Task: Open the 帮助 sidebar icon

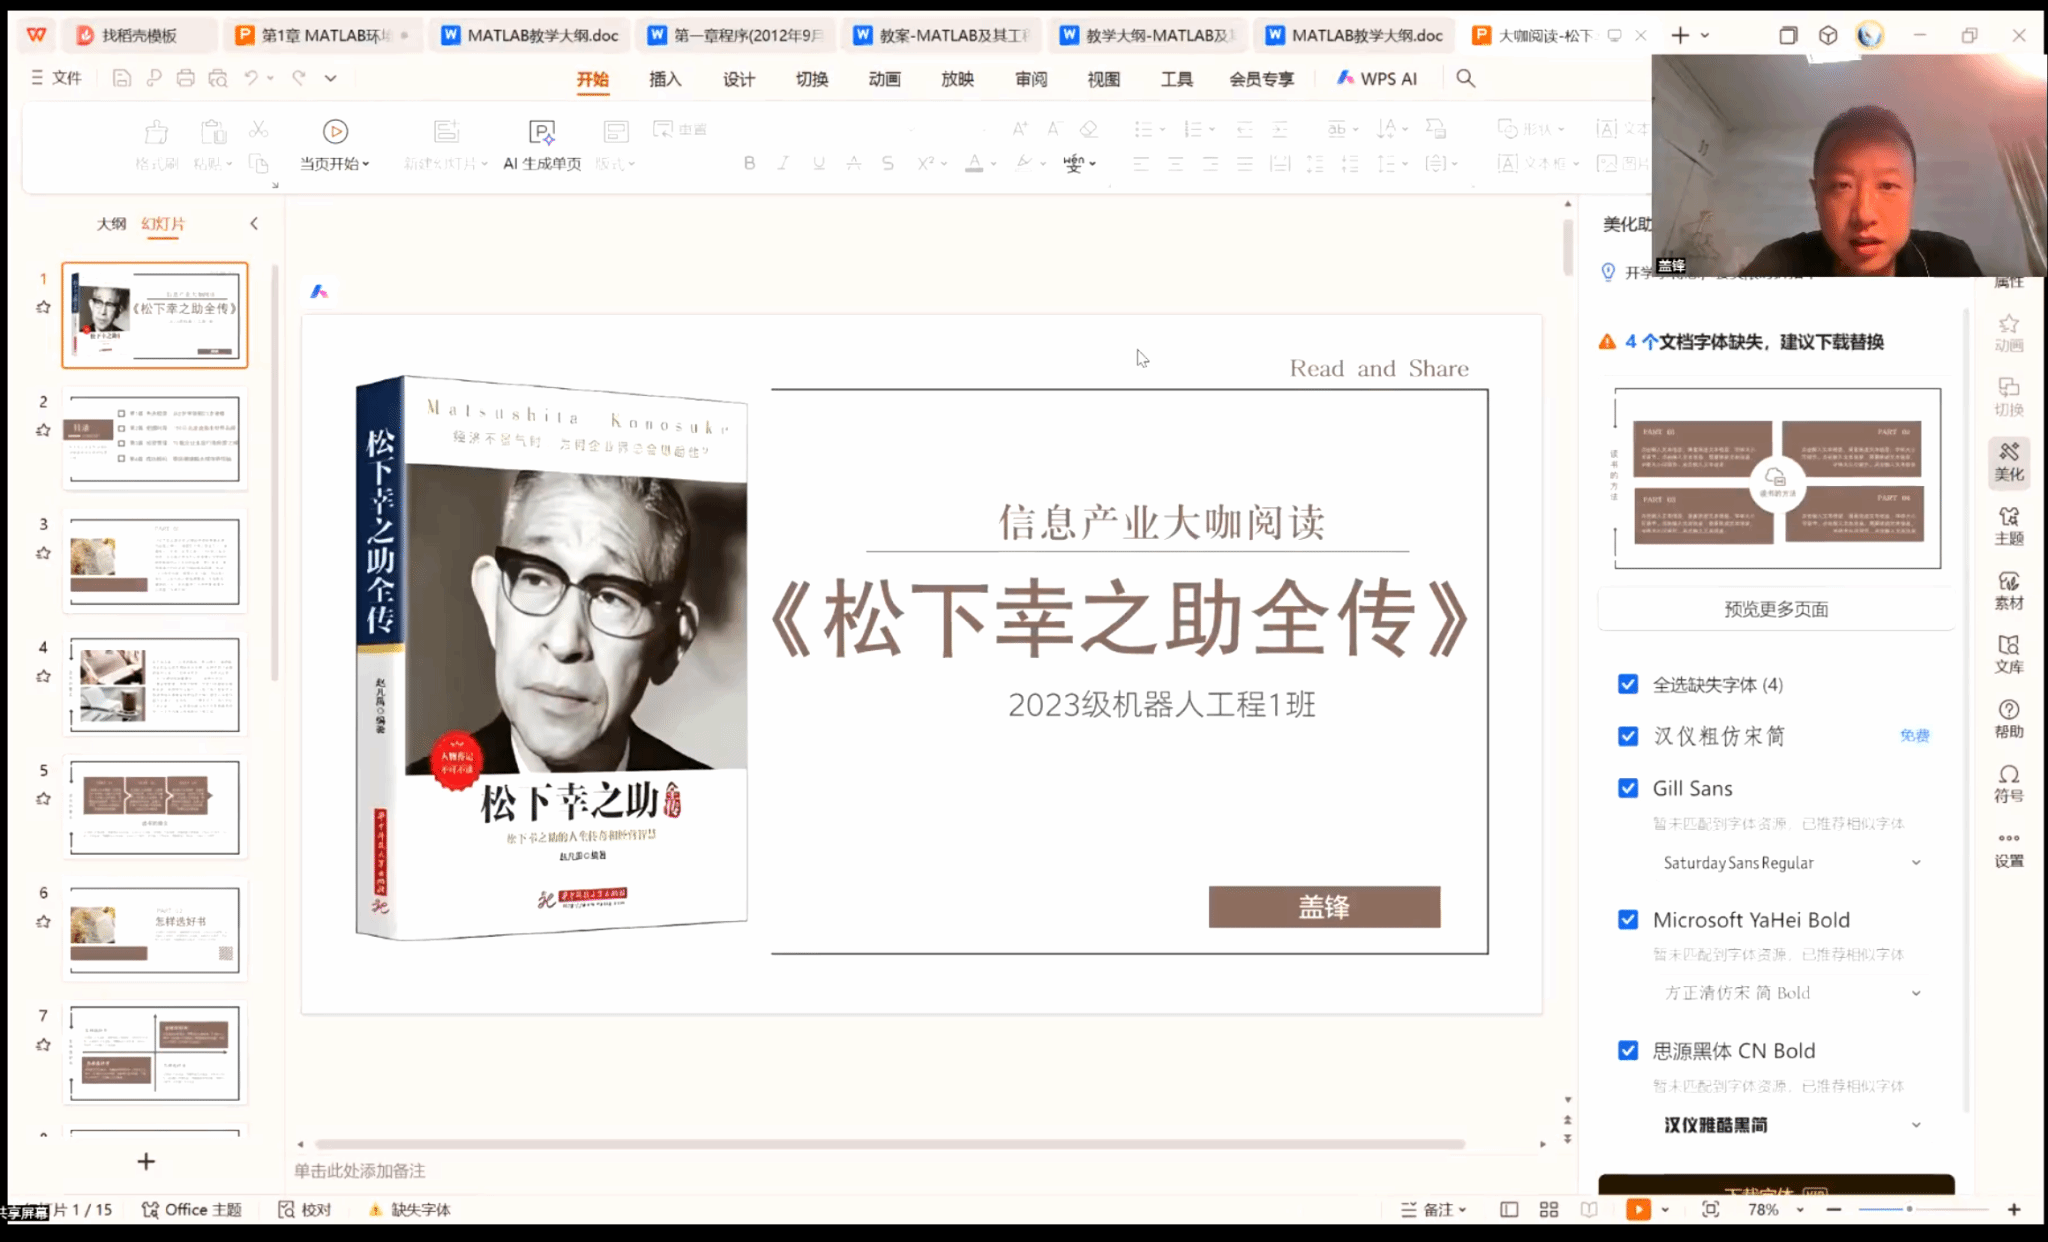Action: click(2008, 718)
